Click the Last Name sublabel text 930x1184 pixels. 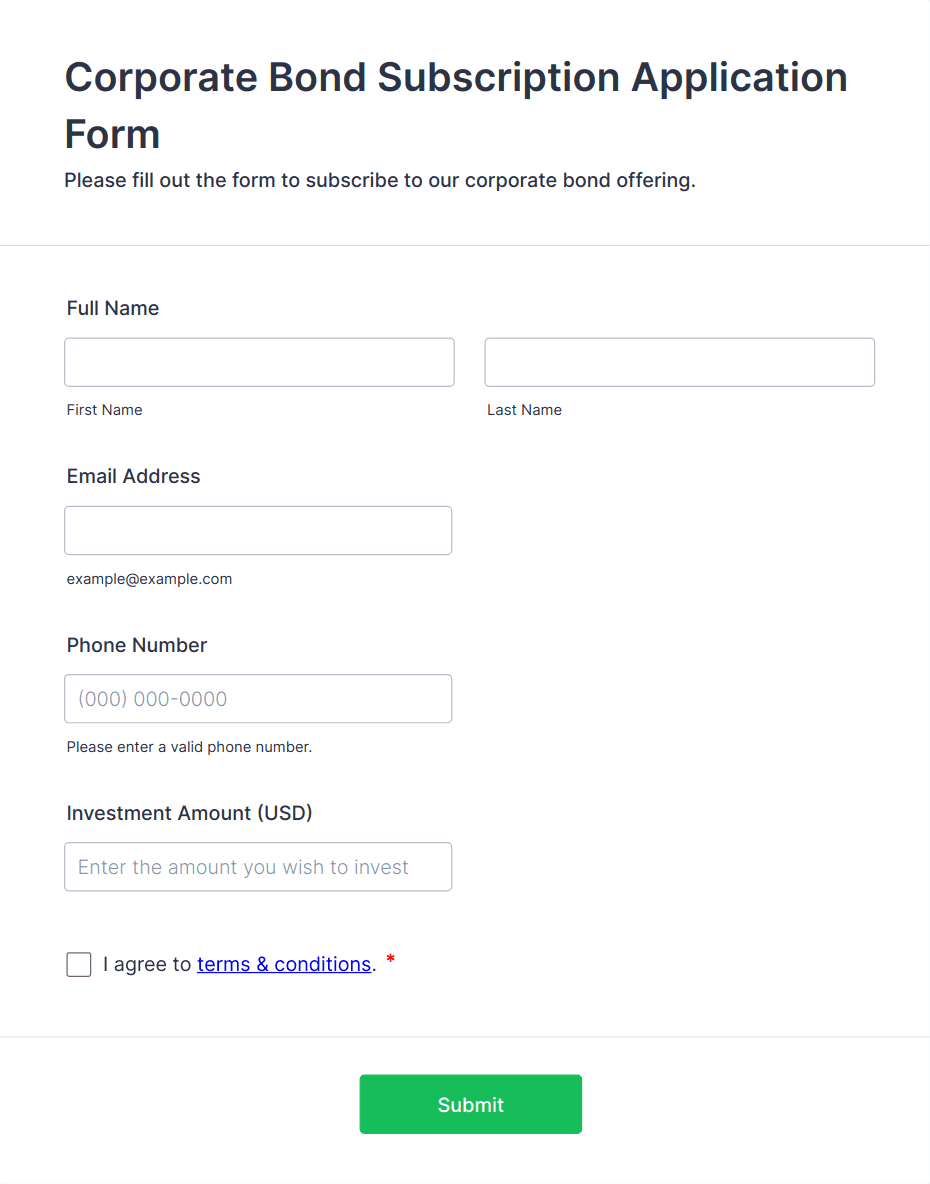point(525,410)
